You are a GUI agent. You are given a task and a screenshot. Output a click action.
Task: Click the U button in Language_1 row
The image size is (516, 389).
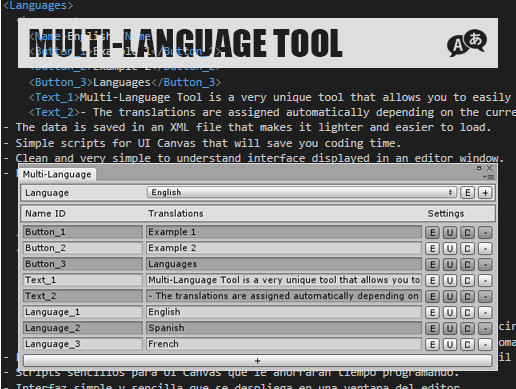click(x=450, y=312)
